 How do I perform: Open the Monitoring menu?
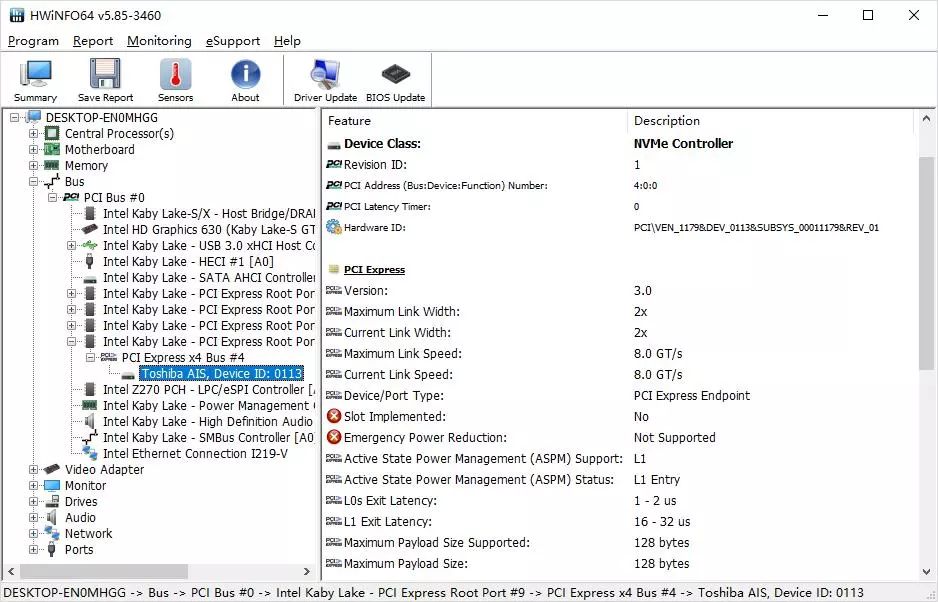point(159,41)
